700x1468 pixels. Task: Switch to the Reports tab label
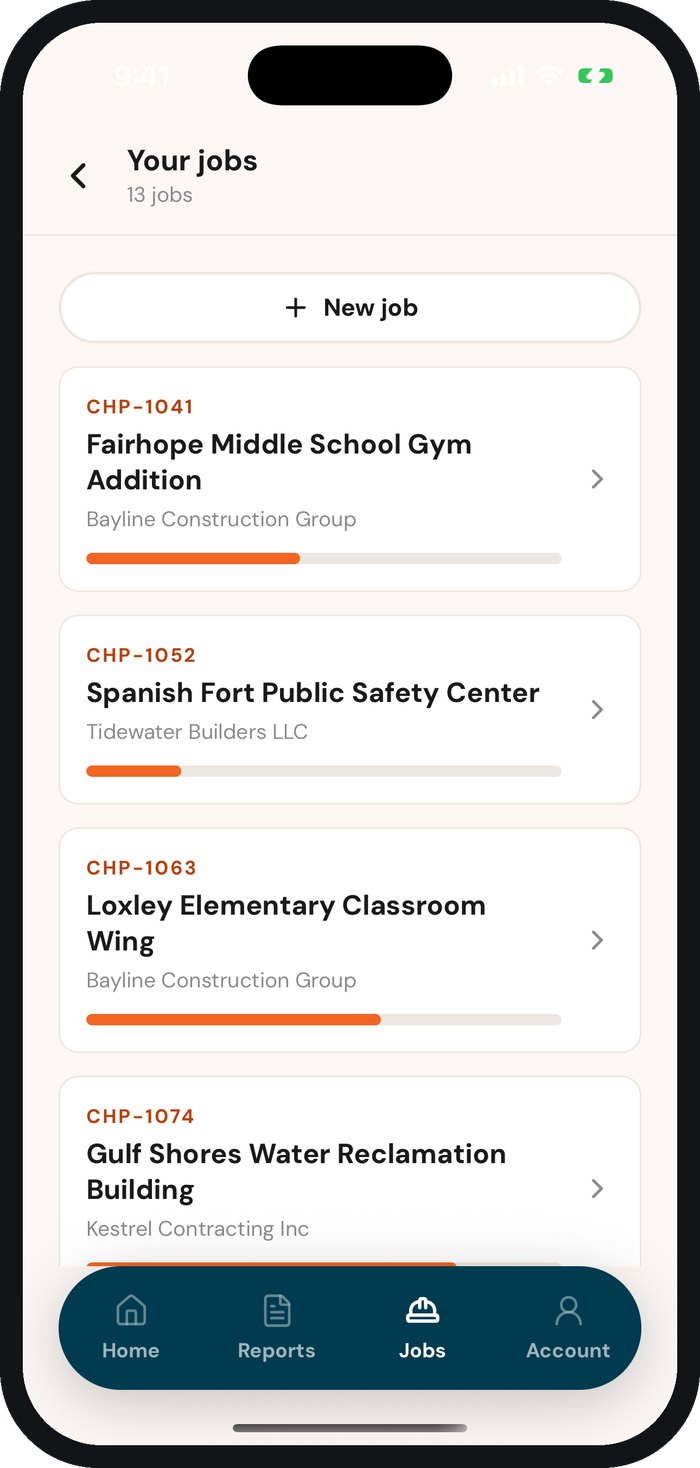pos(276,1350)
